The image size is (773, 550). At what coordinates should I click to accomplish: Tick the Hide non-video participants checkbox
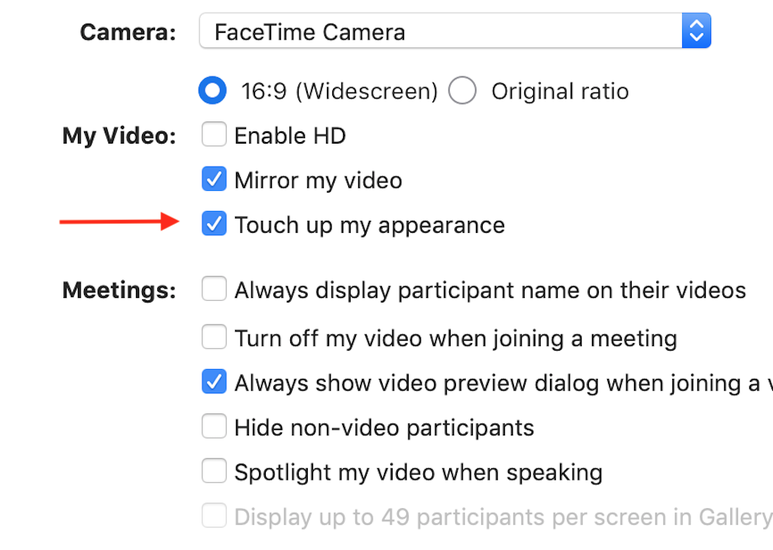coord(214,427)
